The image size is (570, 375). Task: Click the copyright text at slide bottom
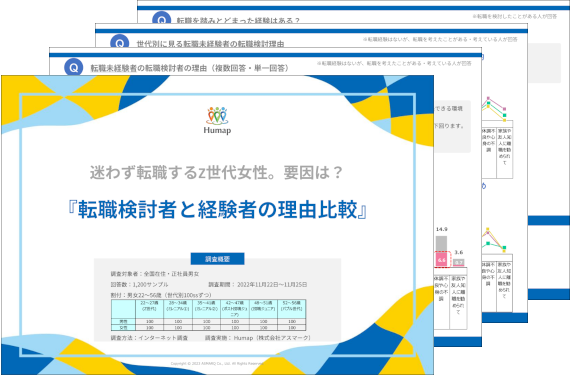click(x=217, y=363)
